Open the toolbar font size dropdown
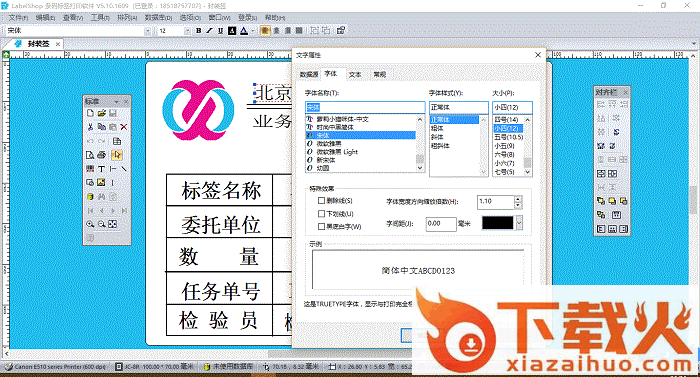Screen dimensions: 700x377 (x=187, y=30)
